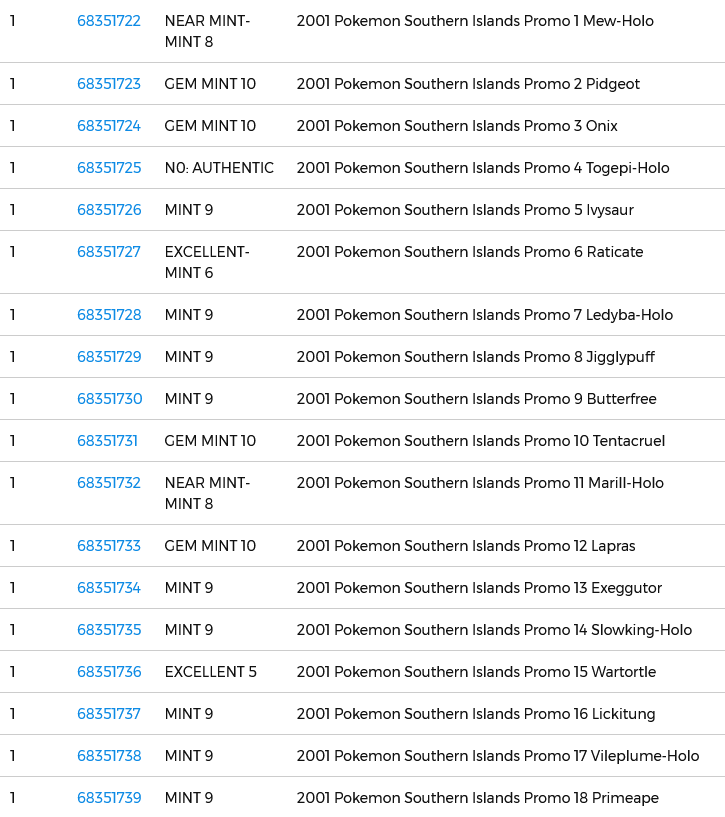Open Tentacruel cert 68351731

(107, 441)
